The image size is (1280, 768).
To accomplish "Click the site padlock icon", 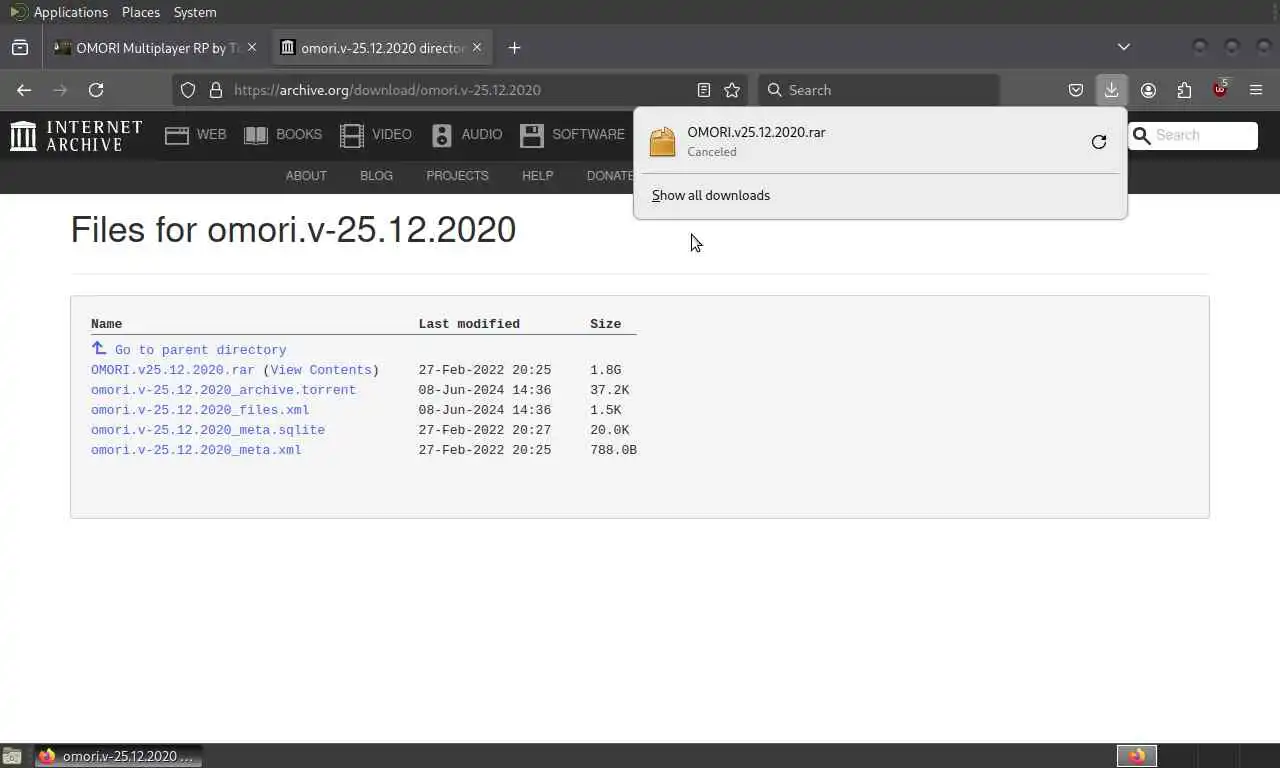I will click(215, 90).
